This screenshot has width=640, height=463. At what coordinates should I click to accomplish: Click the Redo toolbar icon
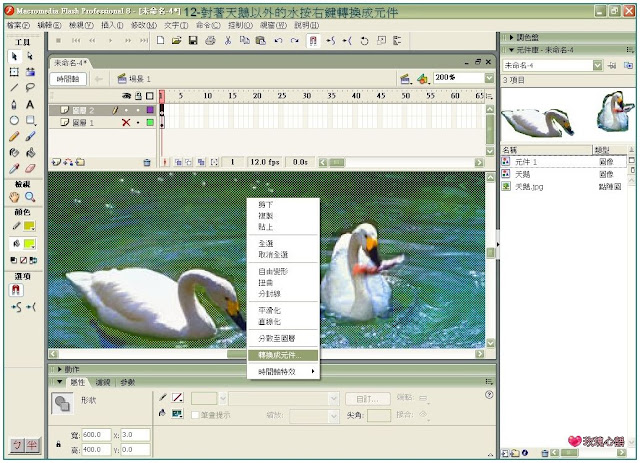coord(295,40)
